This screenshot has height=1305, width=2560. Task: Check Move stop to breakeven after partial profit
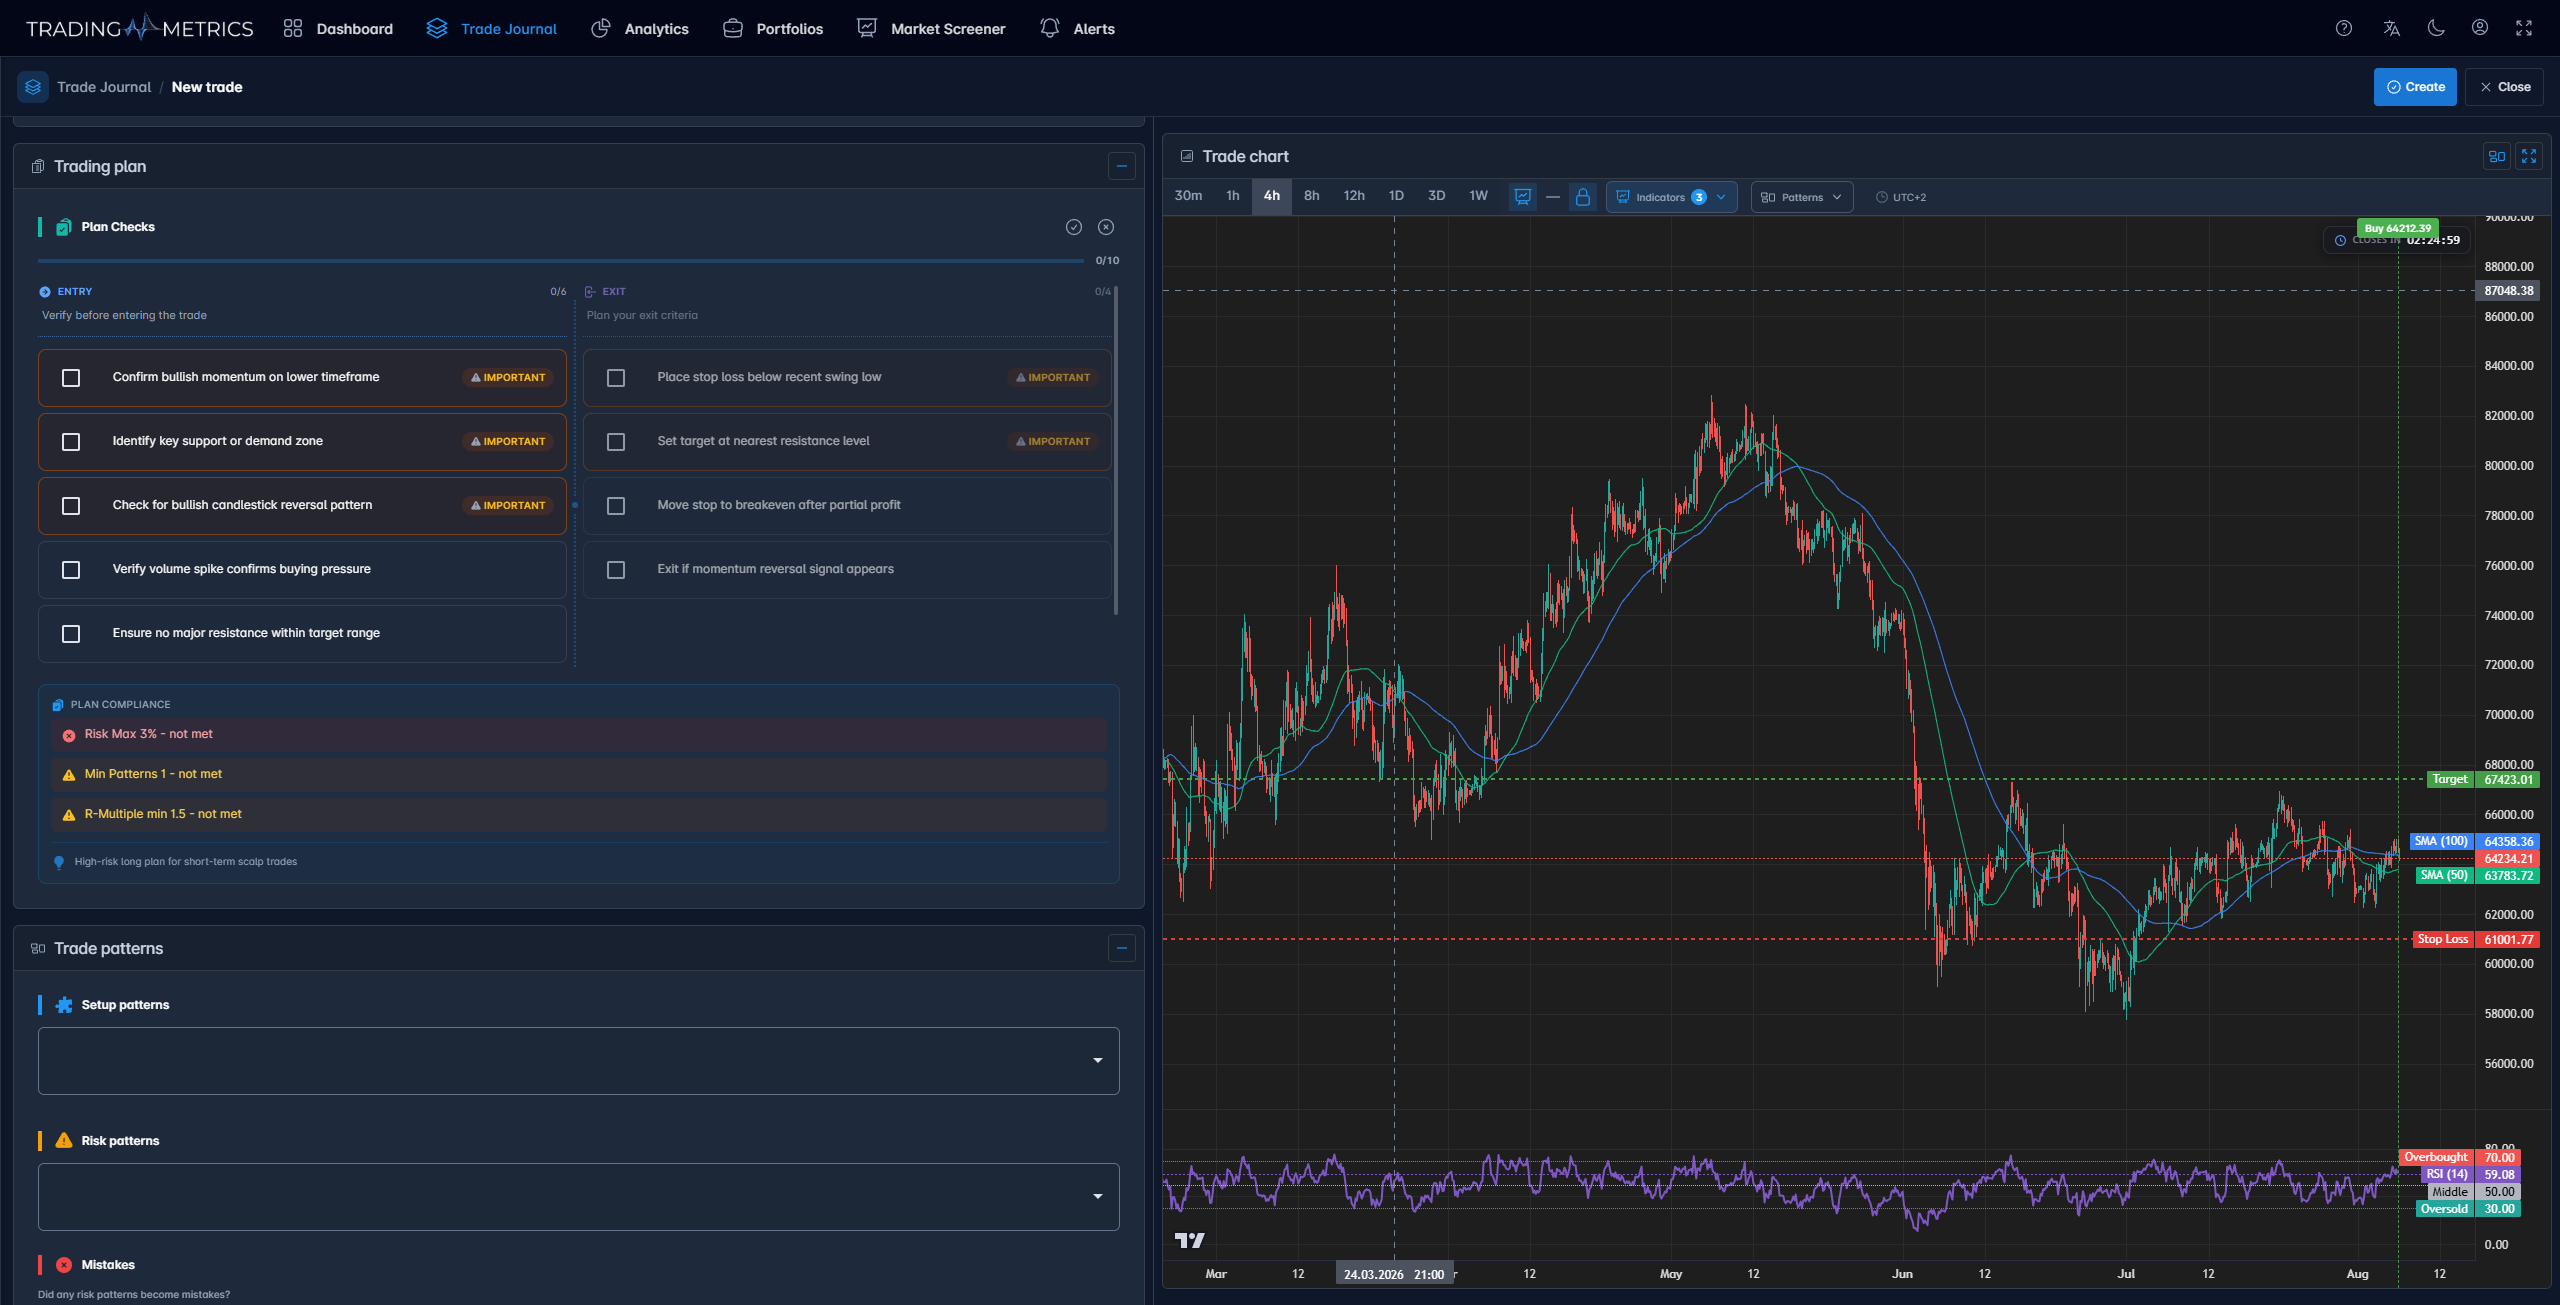[x=616, y=506]
